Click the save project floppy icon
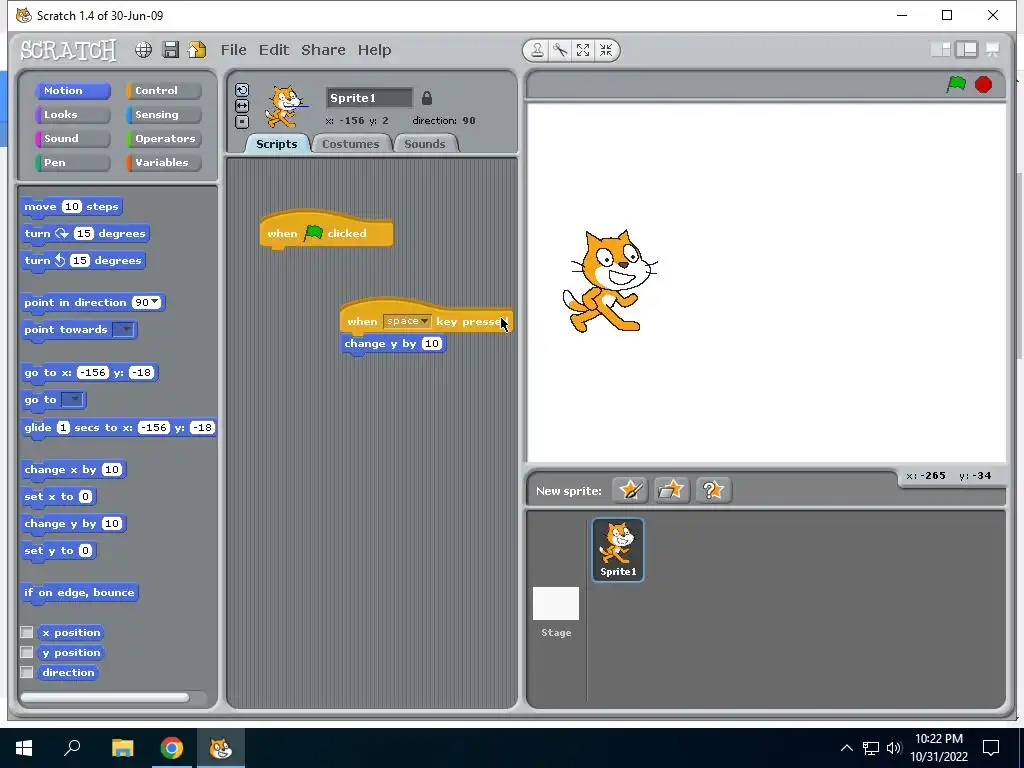Screen dimensions: 1024x768 click(x=170, y=50)
